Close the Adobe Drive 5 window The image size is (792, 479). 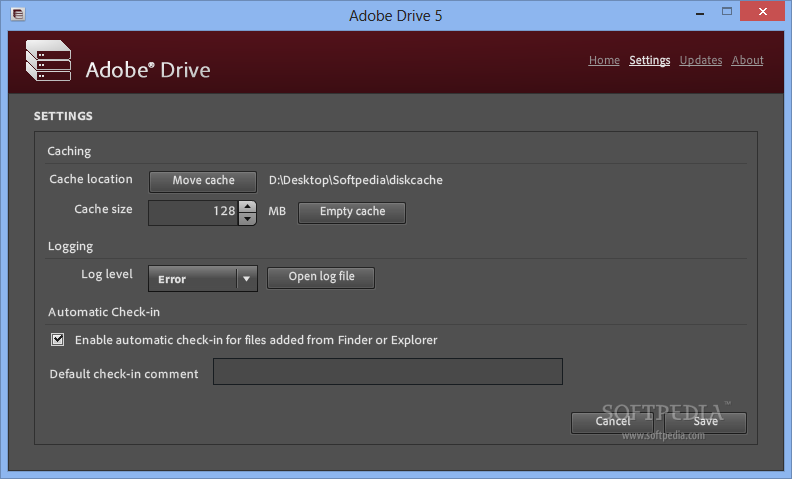pos(763,11)
